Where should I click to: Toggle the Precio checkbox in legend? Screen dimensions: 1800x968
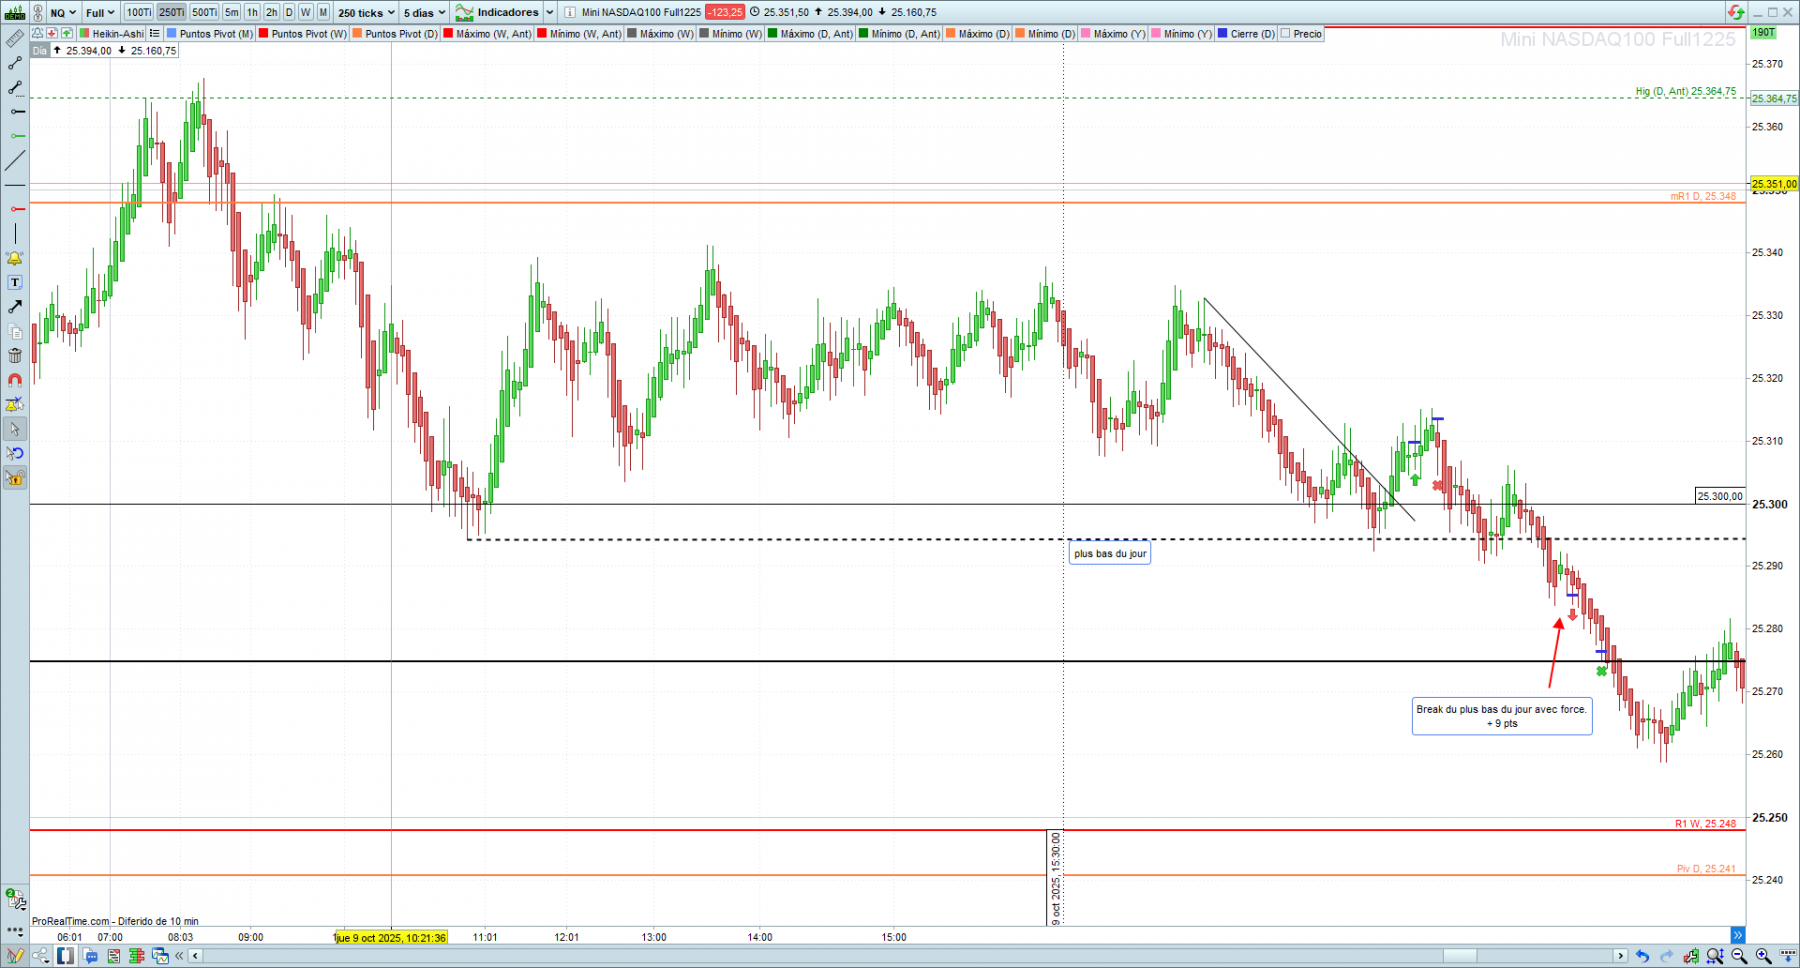point(1285,34)
